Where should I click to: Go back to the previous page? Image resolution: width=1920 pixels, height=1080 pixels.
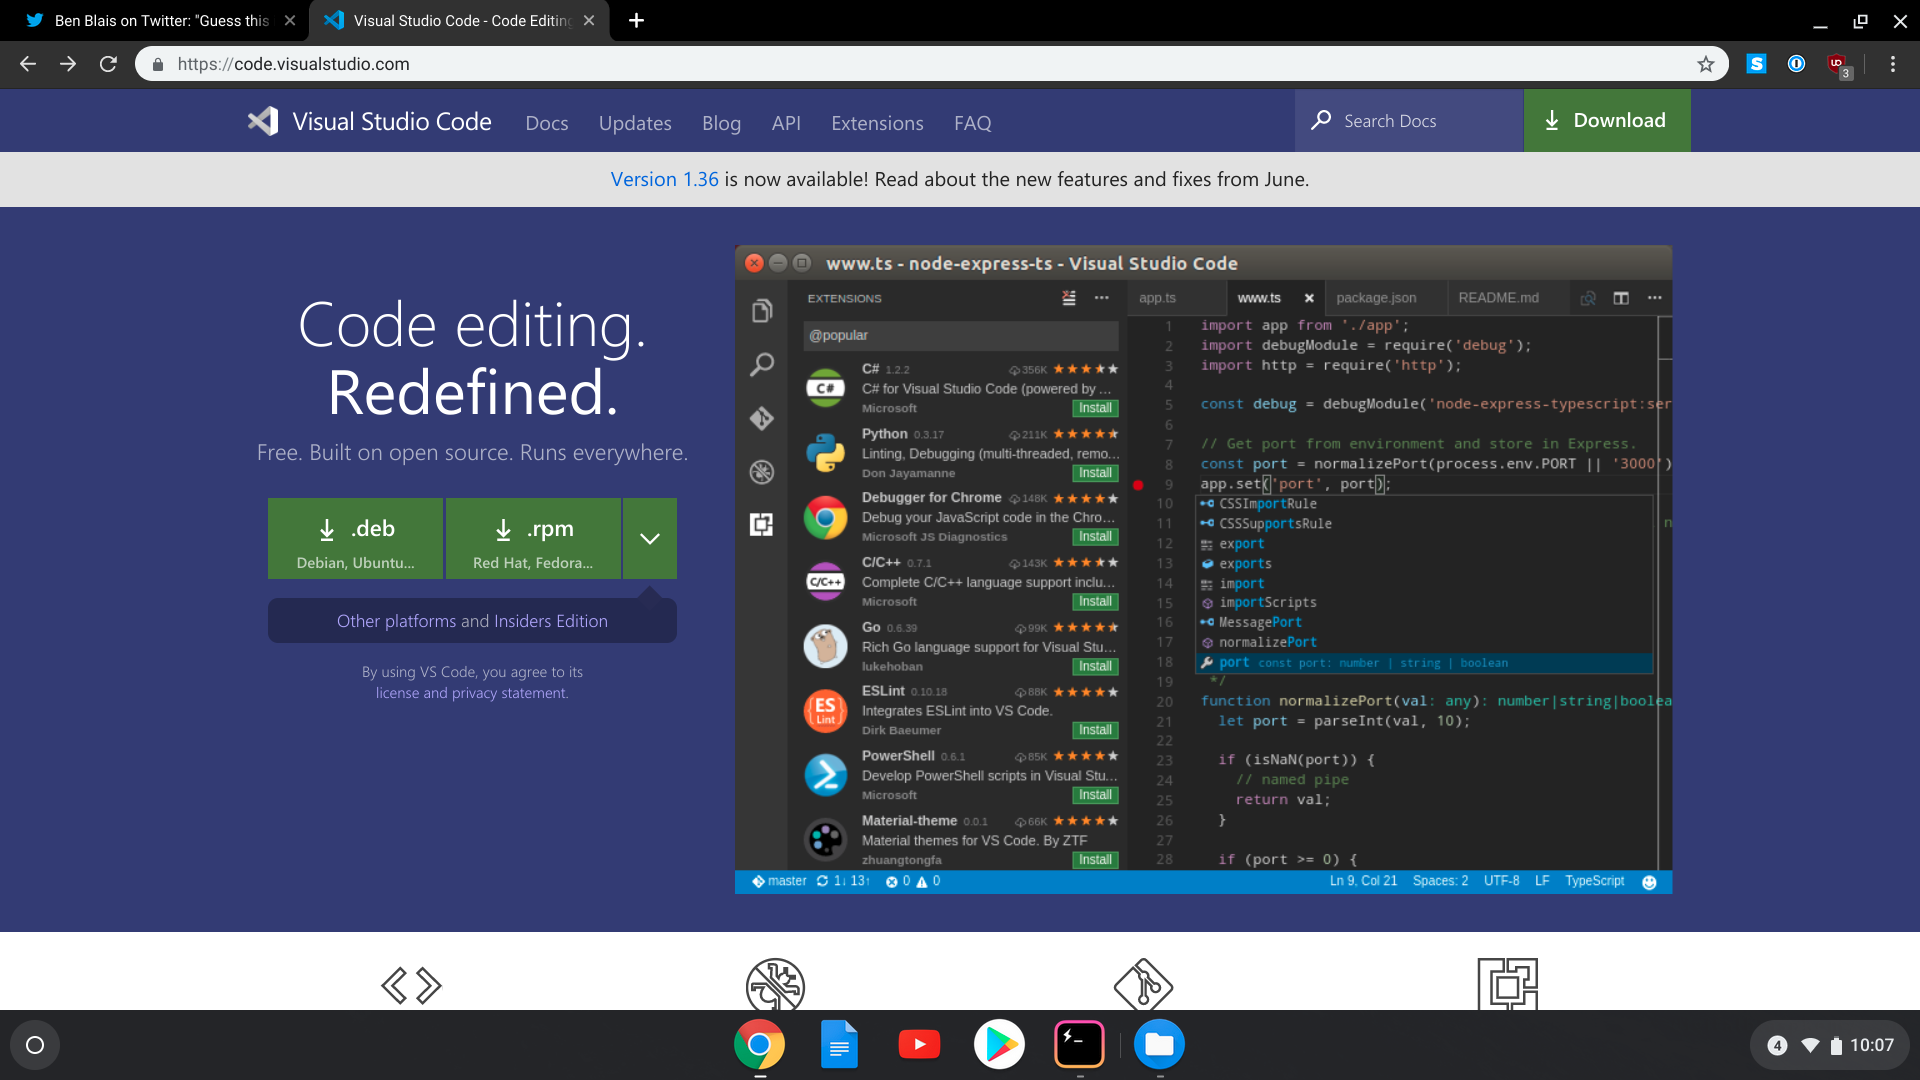[x=28, y=64]
